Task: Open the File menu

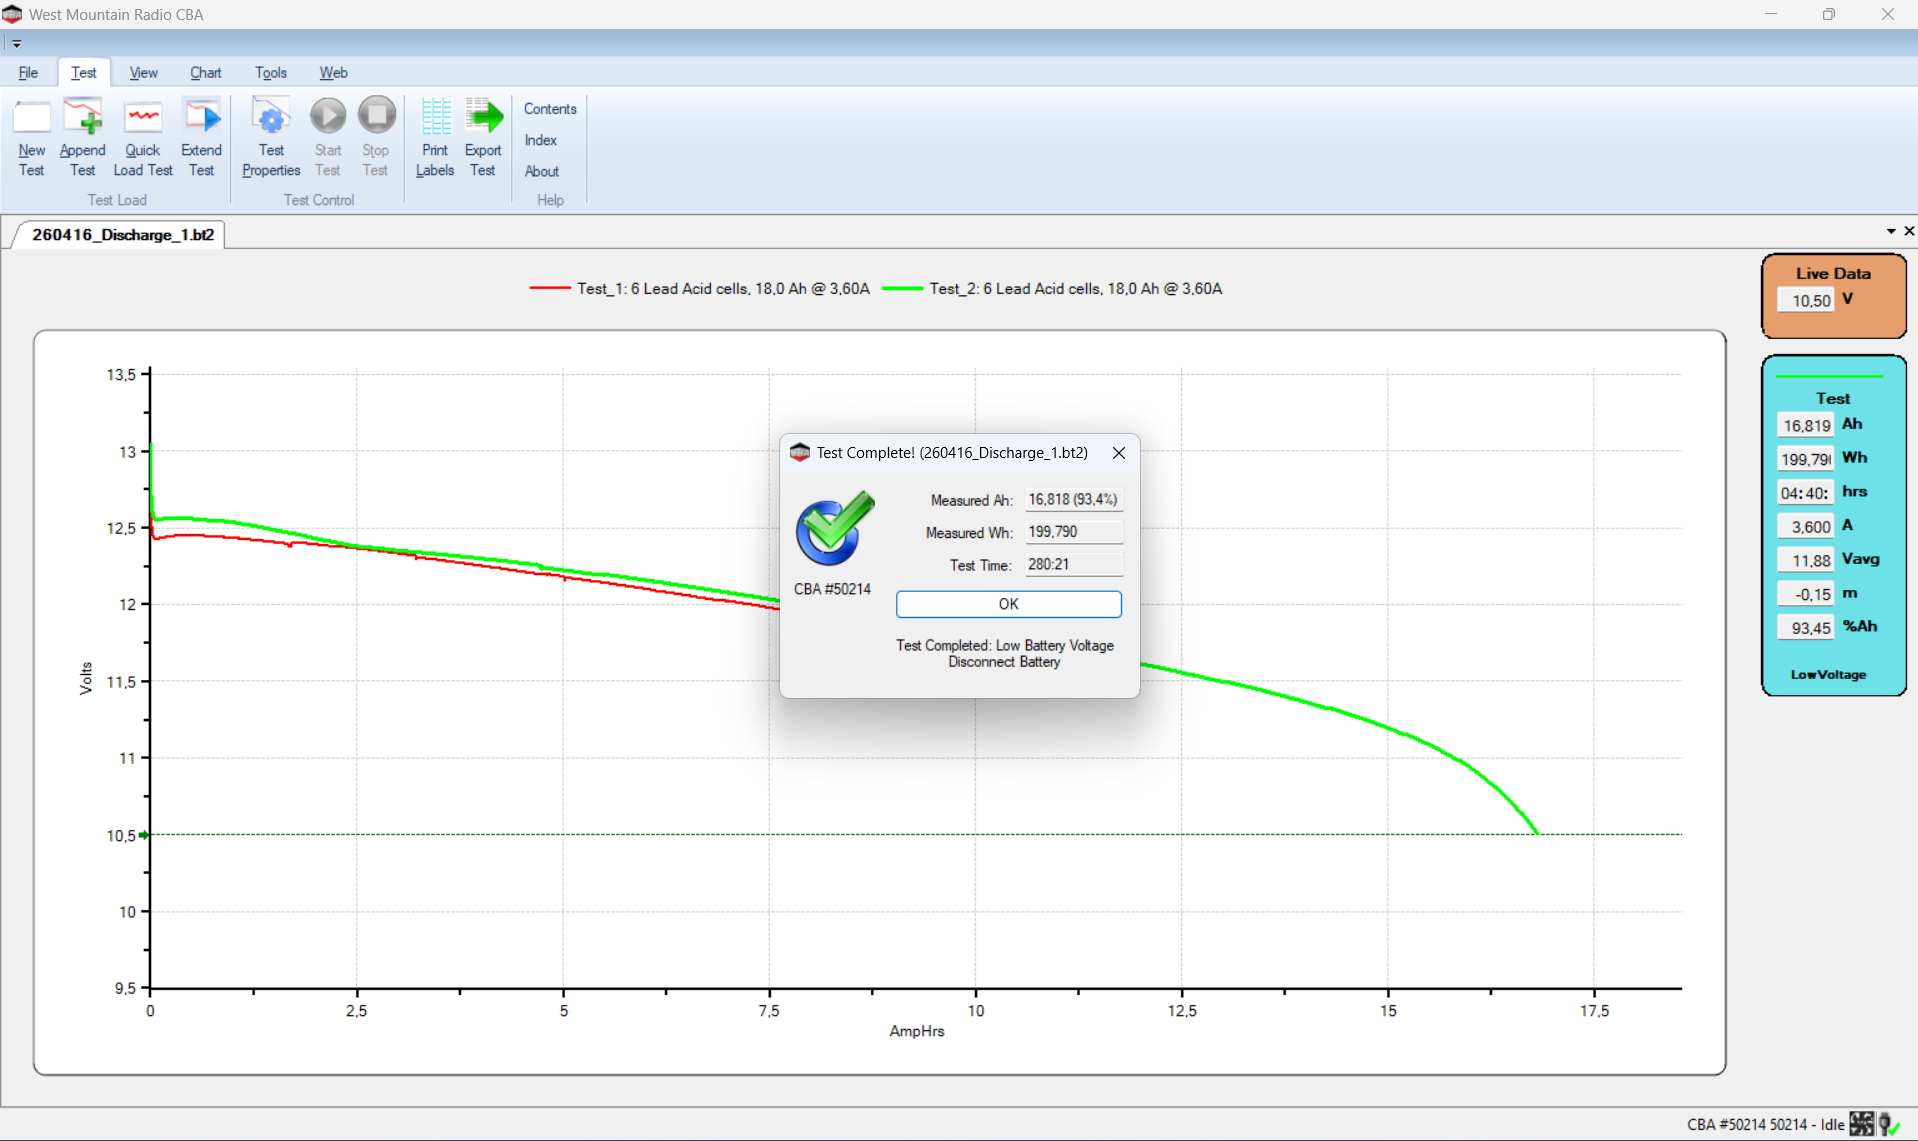Action: (x=28, y=73)
